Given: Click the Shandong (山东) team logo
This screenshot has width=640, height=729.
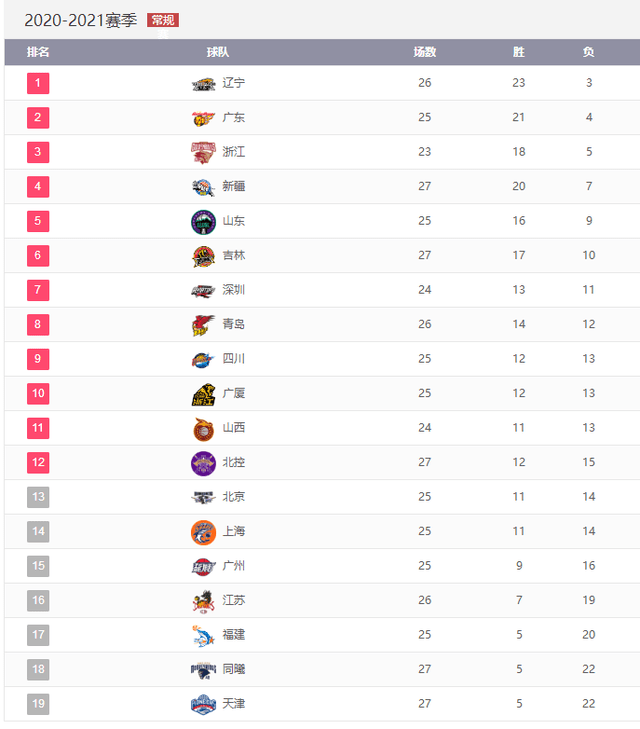Looking at the screenshot, I should [x=203, y=221].
